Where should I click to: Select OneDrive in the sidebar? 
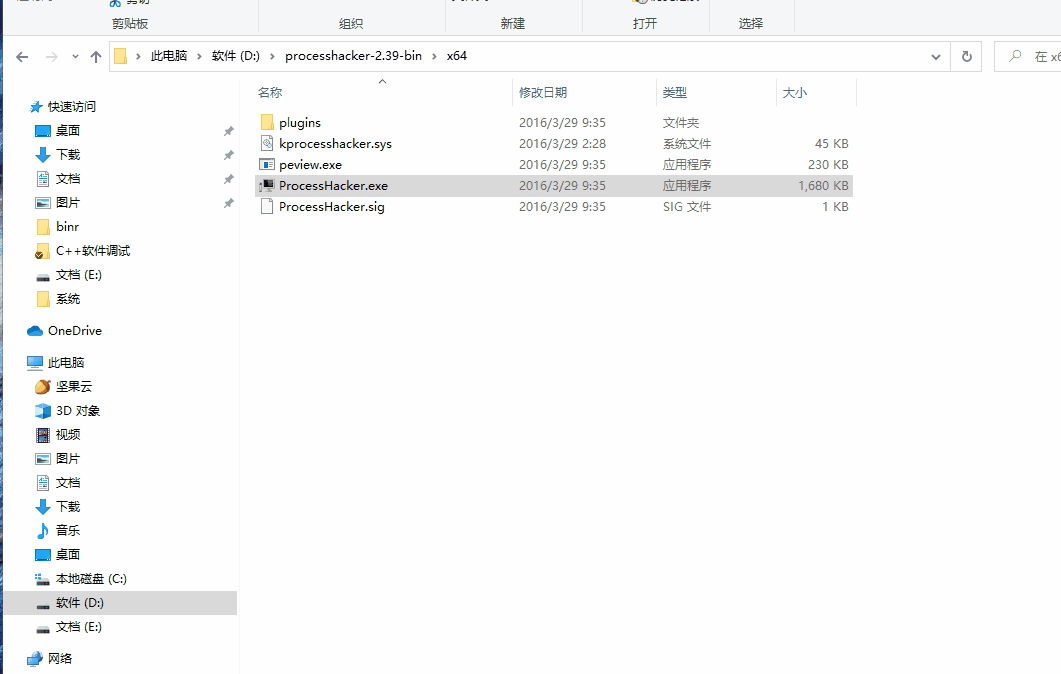tap(74, 330)
